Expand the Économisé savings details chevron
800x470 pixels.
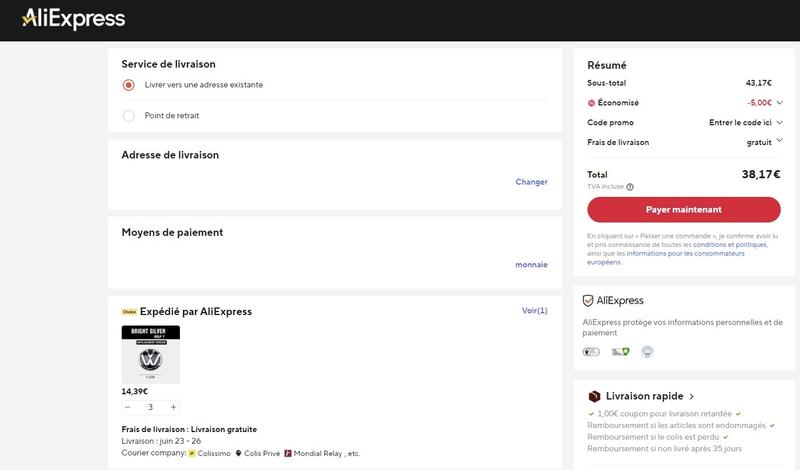779,103
